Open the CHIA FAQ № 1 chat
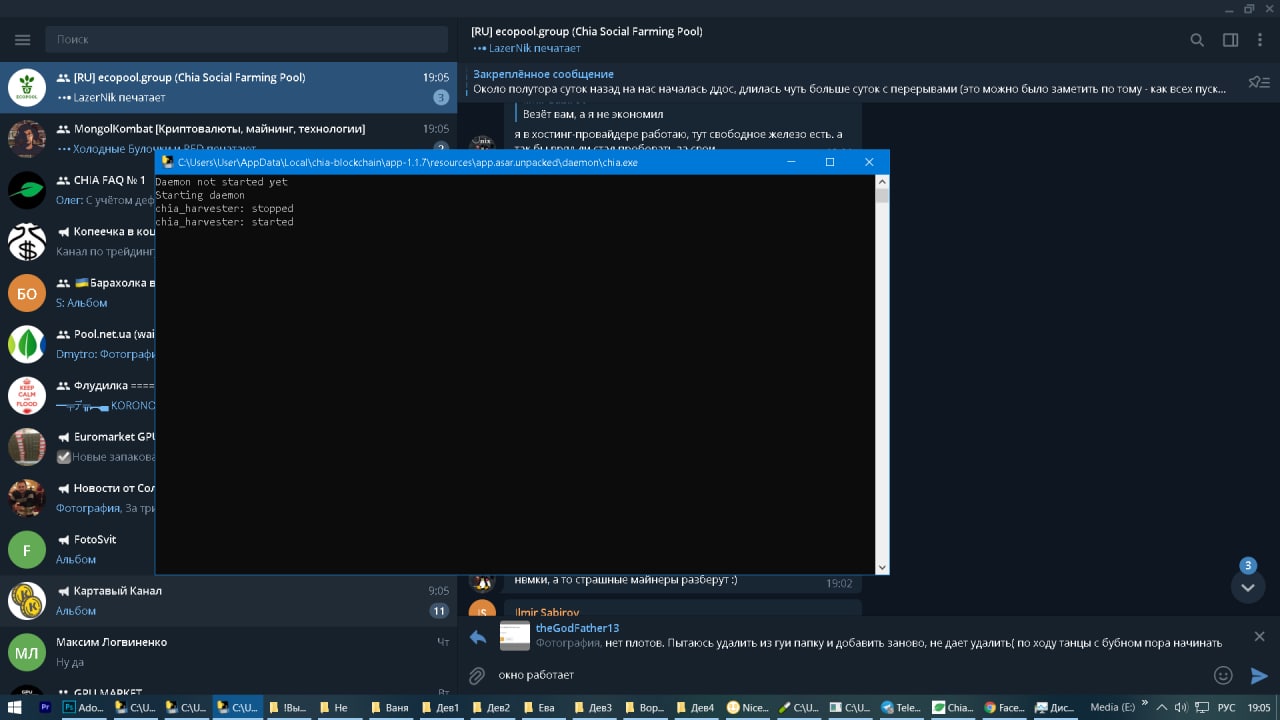 point(78,190)
